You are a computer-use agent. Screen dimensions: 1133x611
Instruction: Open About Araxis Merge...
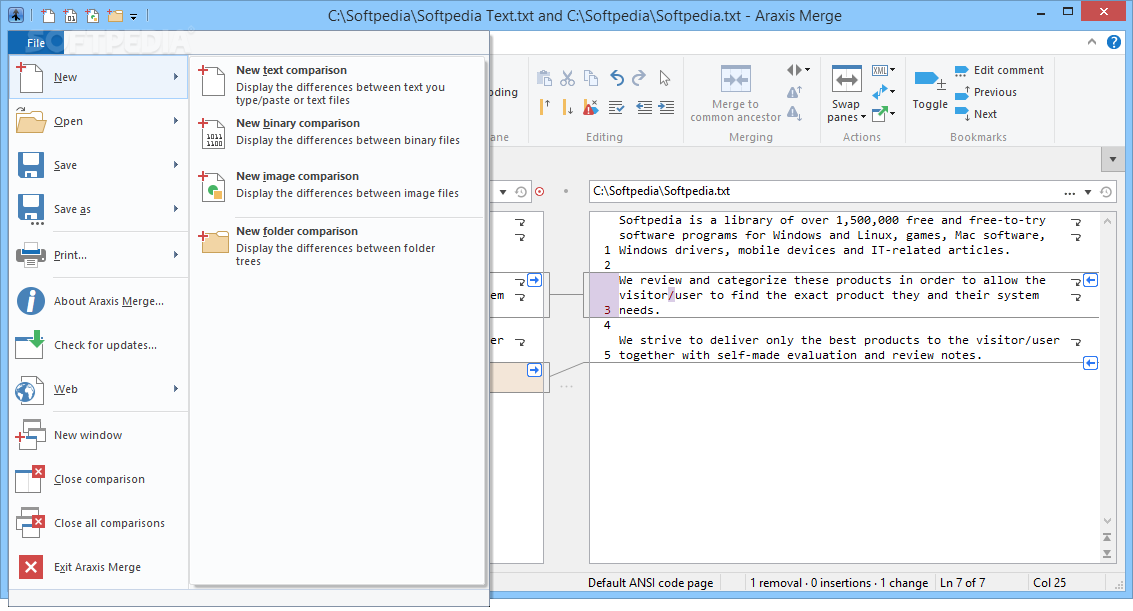98,301
